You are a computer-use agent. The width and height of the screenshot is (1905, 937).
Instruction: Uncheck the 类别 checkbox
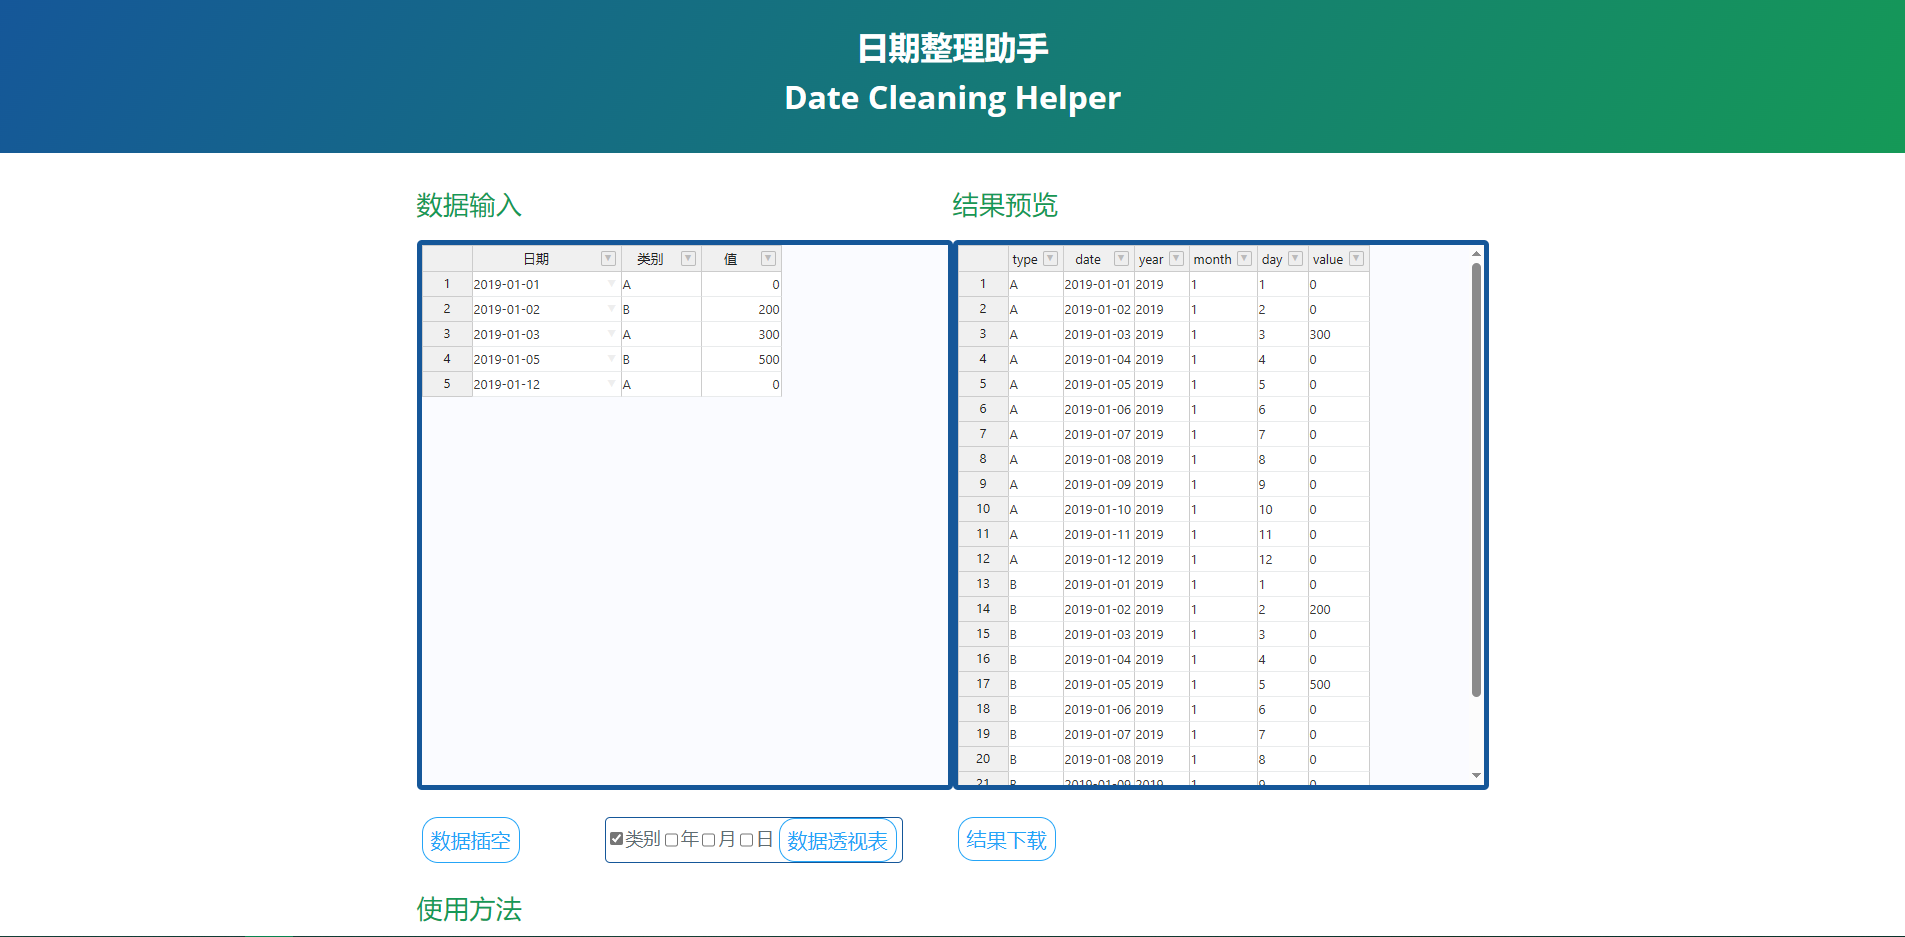pyautogui.click(x=617, y=839)
